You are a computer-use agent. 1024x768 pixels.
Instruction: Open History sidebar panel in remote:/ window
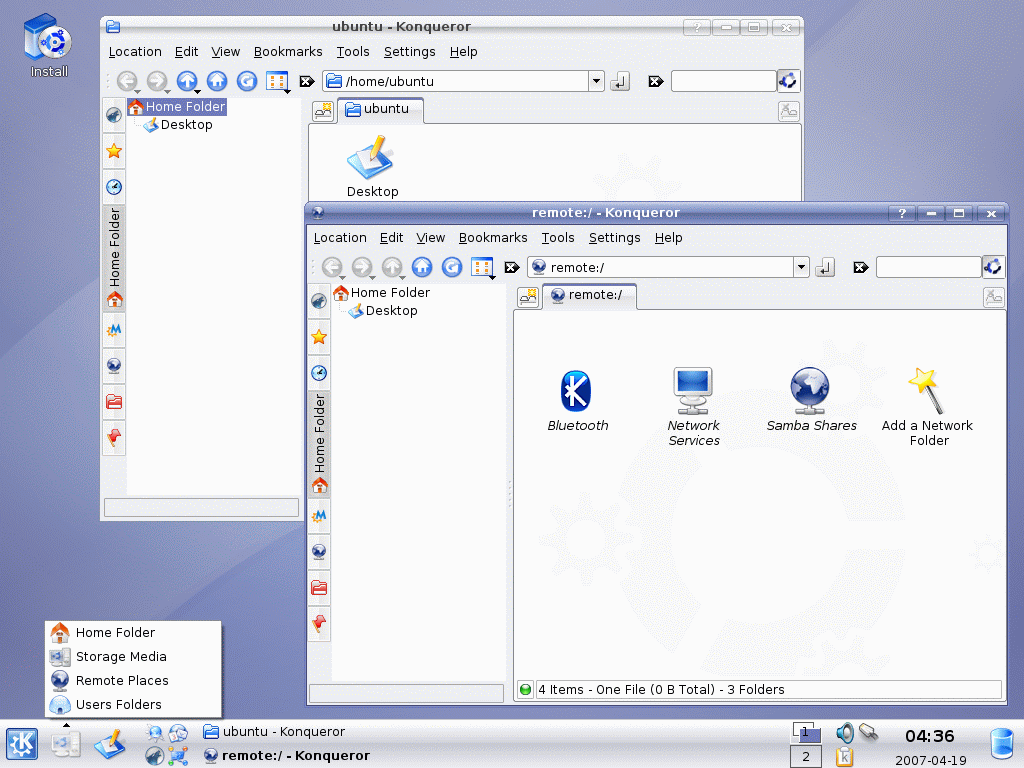(x=319, y=373)
